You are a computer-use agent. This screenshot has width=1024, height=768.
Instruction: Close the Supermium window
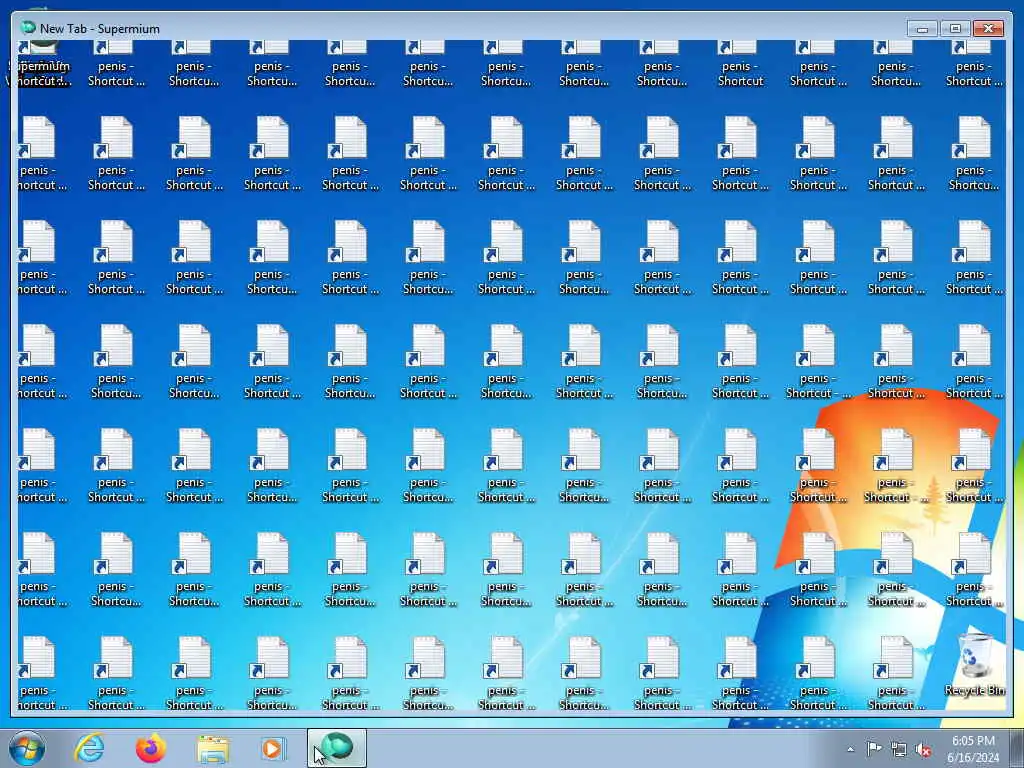coord(988,28)
